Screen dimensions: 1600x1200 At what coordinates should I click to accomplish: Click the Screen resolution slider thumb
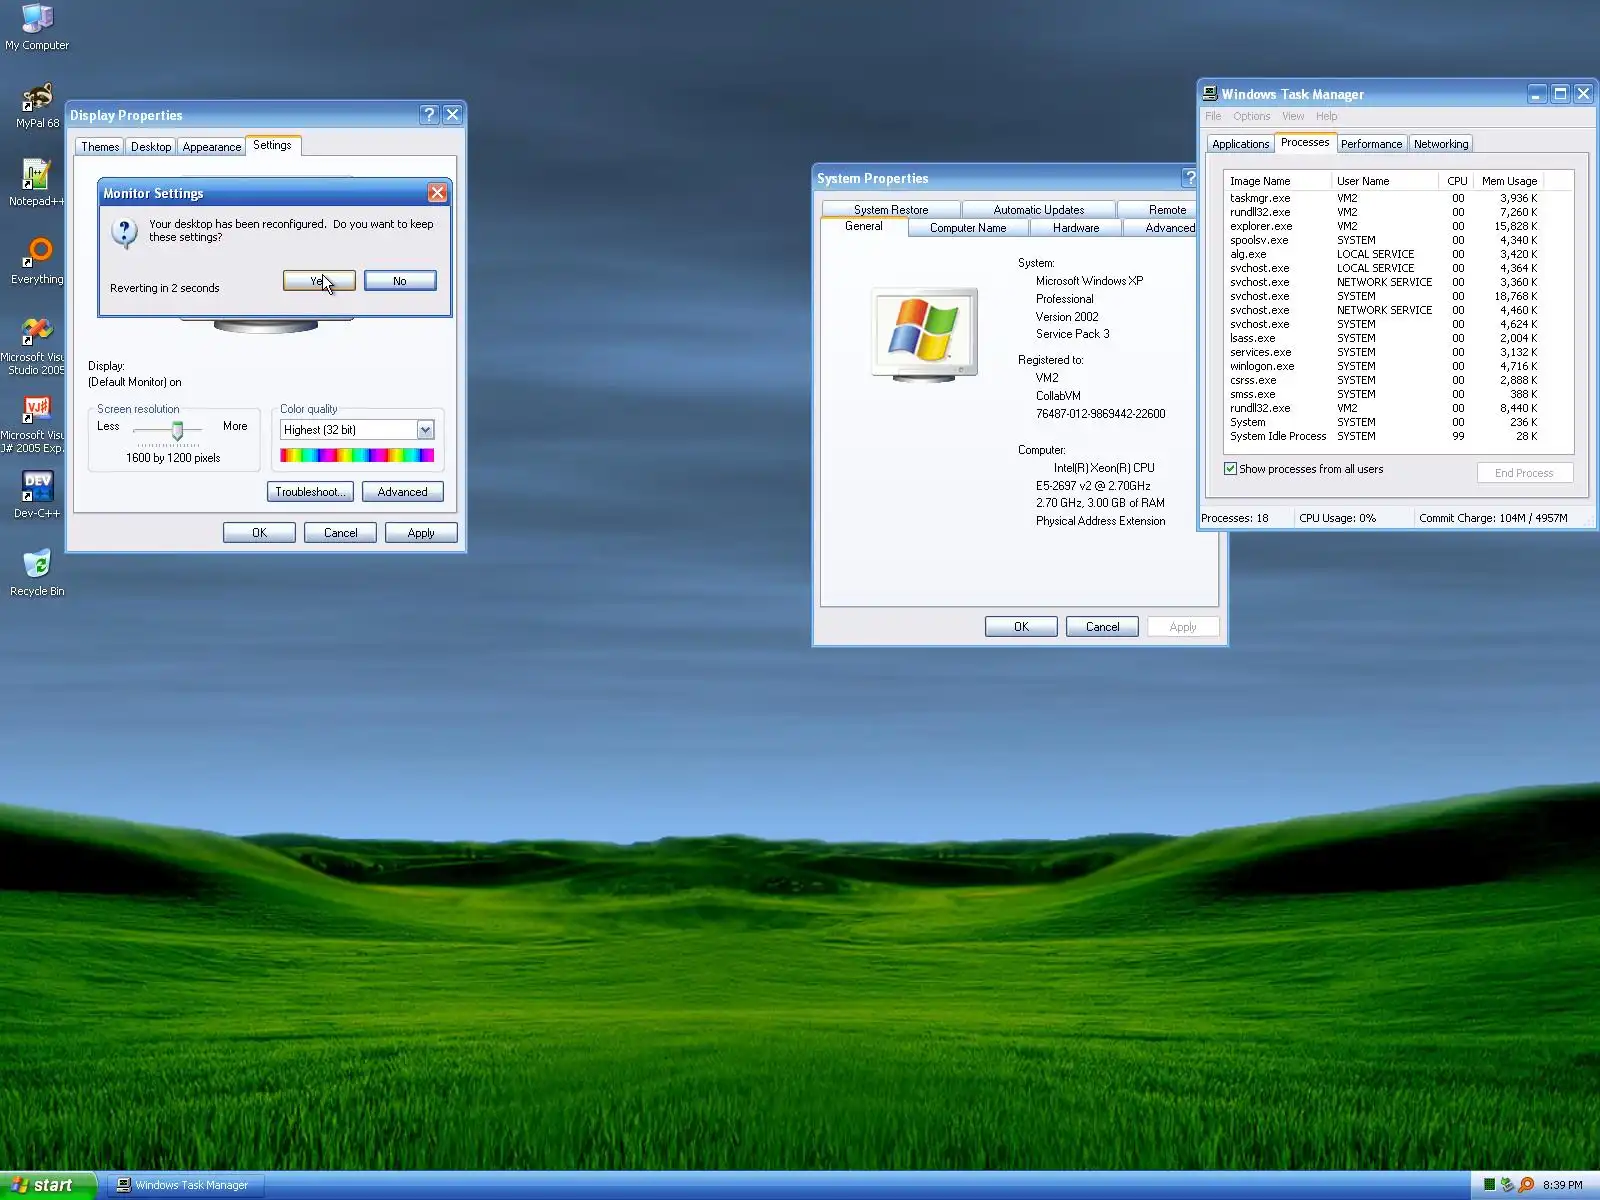177,431
